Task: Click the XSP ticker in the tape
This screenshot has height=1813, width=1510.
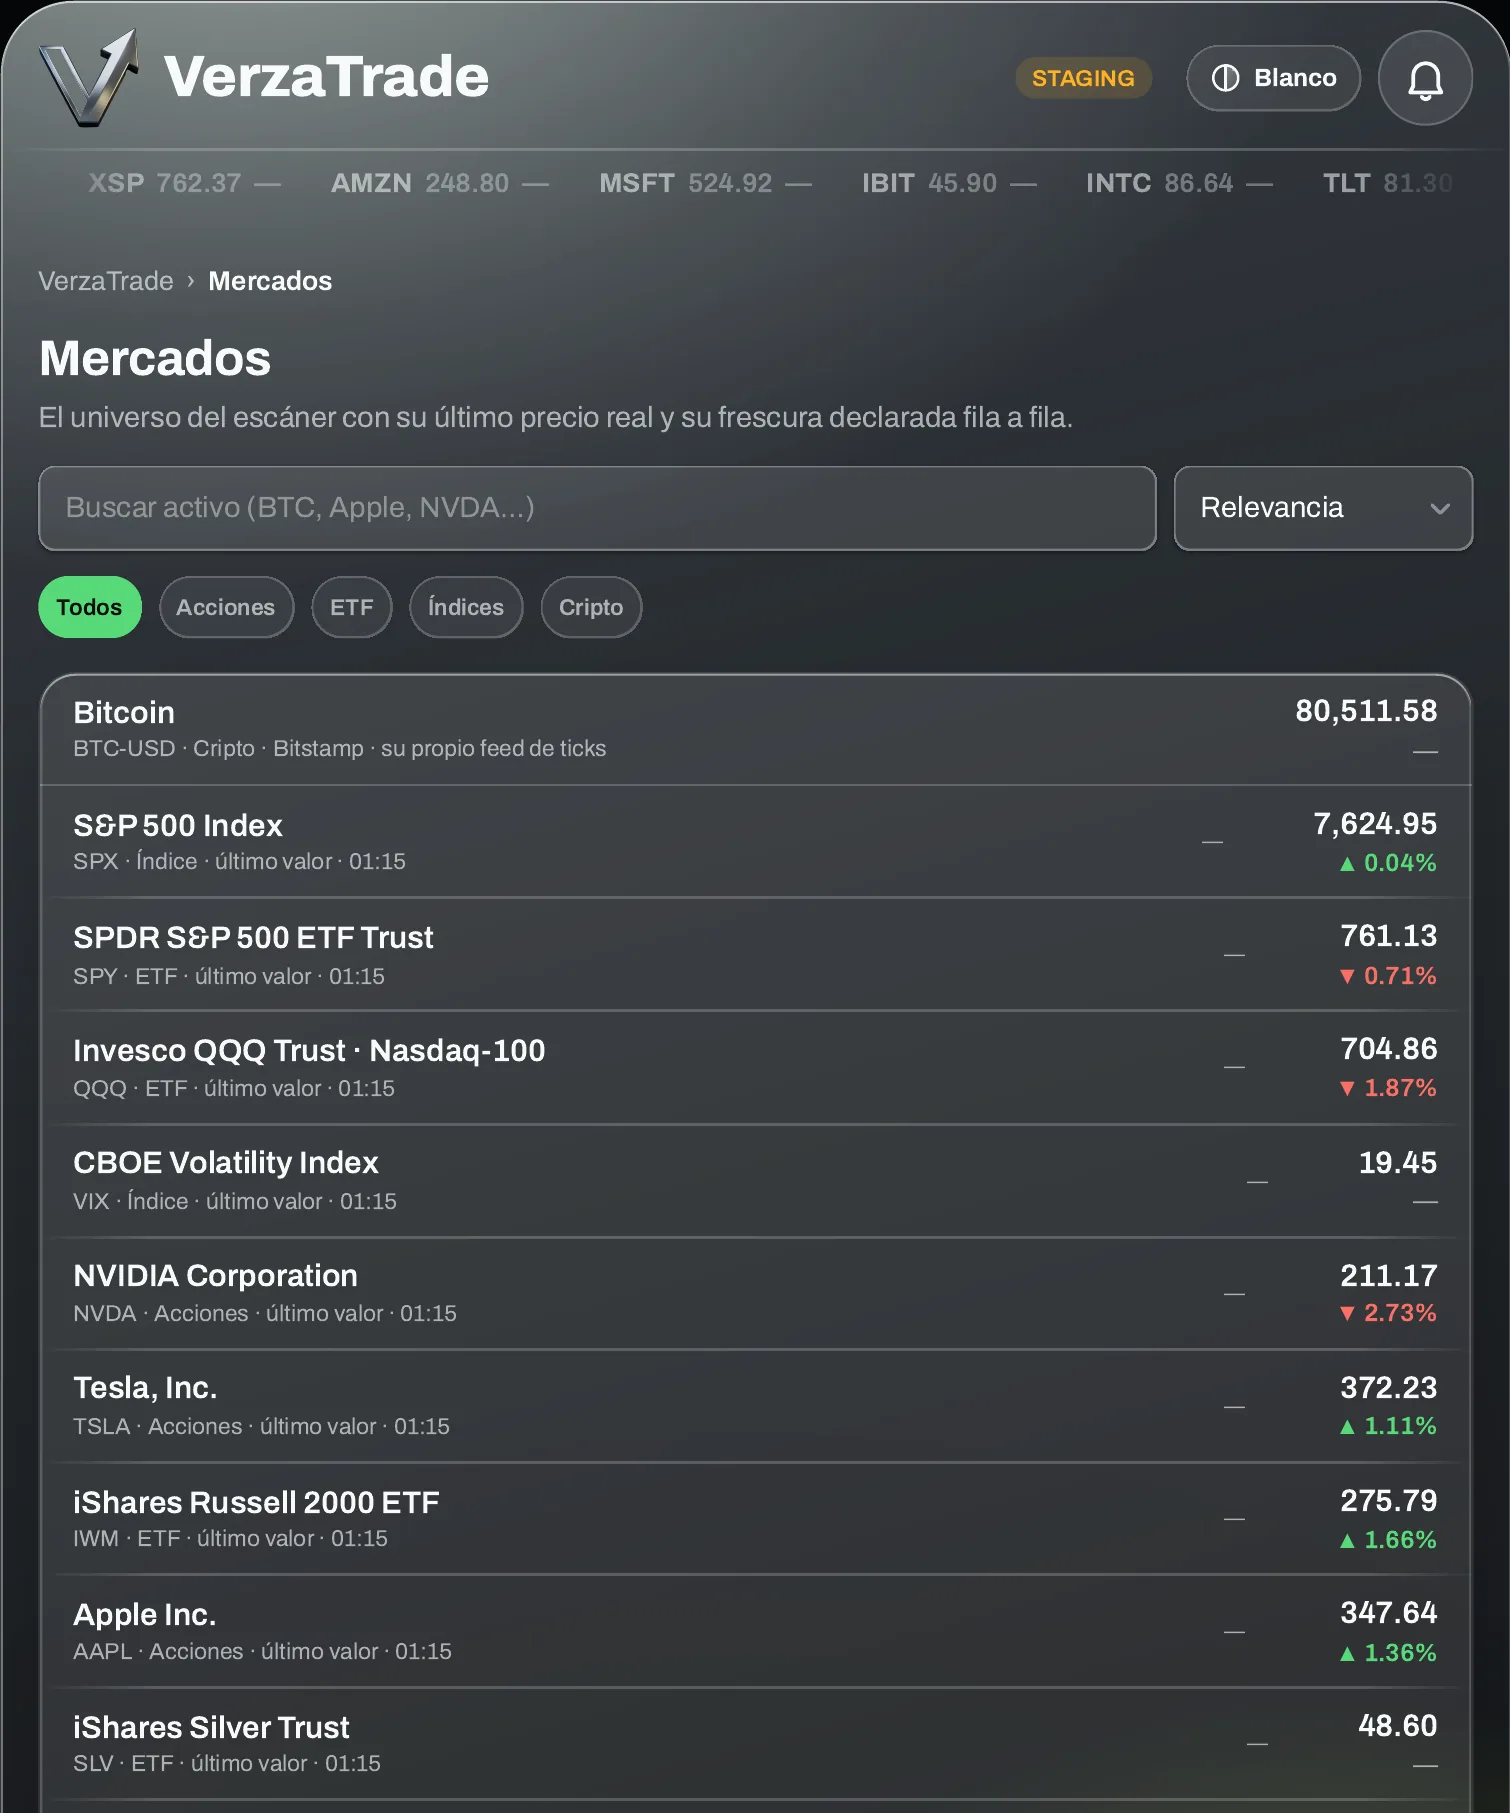Action: [x=184, y=183]
